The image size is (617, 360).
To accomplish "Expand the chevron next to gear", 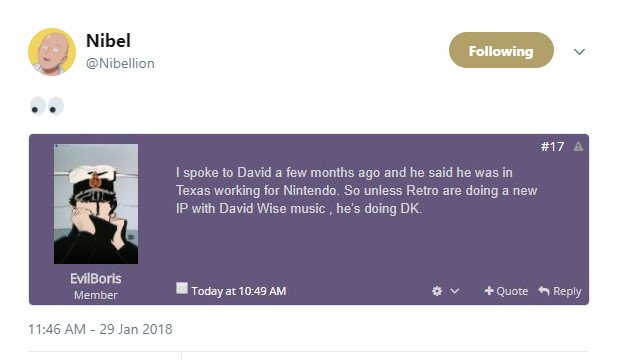I will 454,291.
